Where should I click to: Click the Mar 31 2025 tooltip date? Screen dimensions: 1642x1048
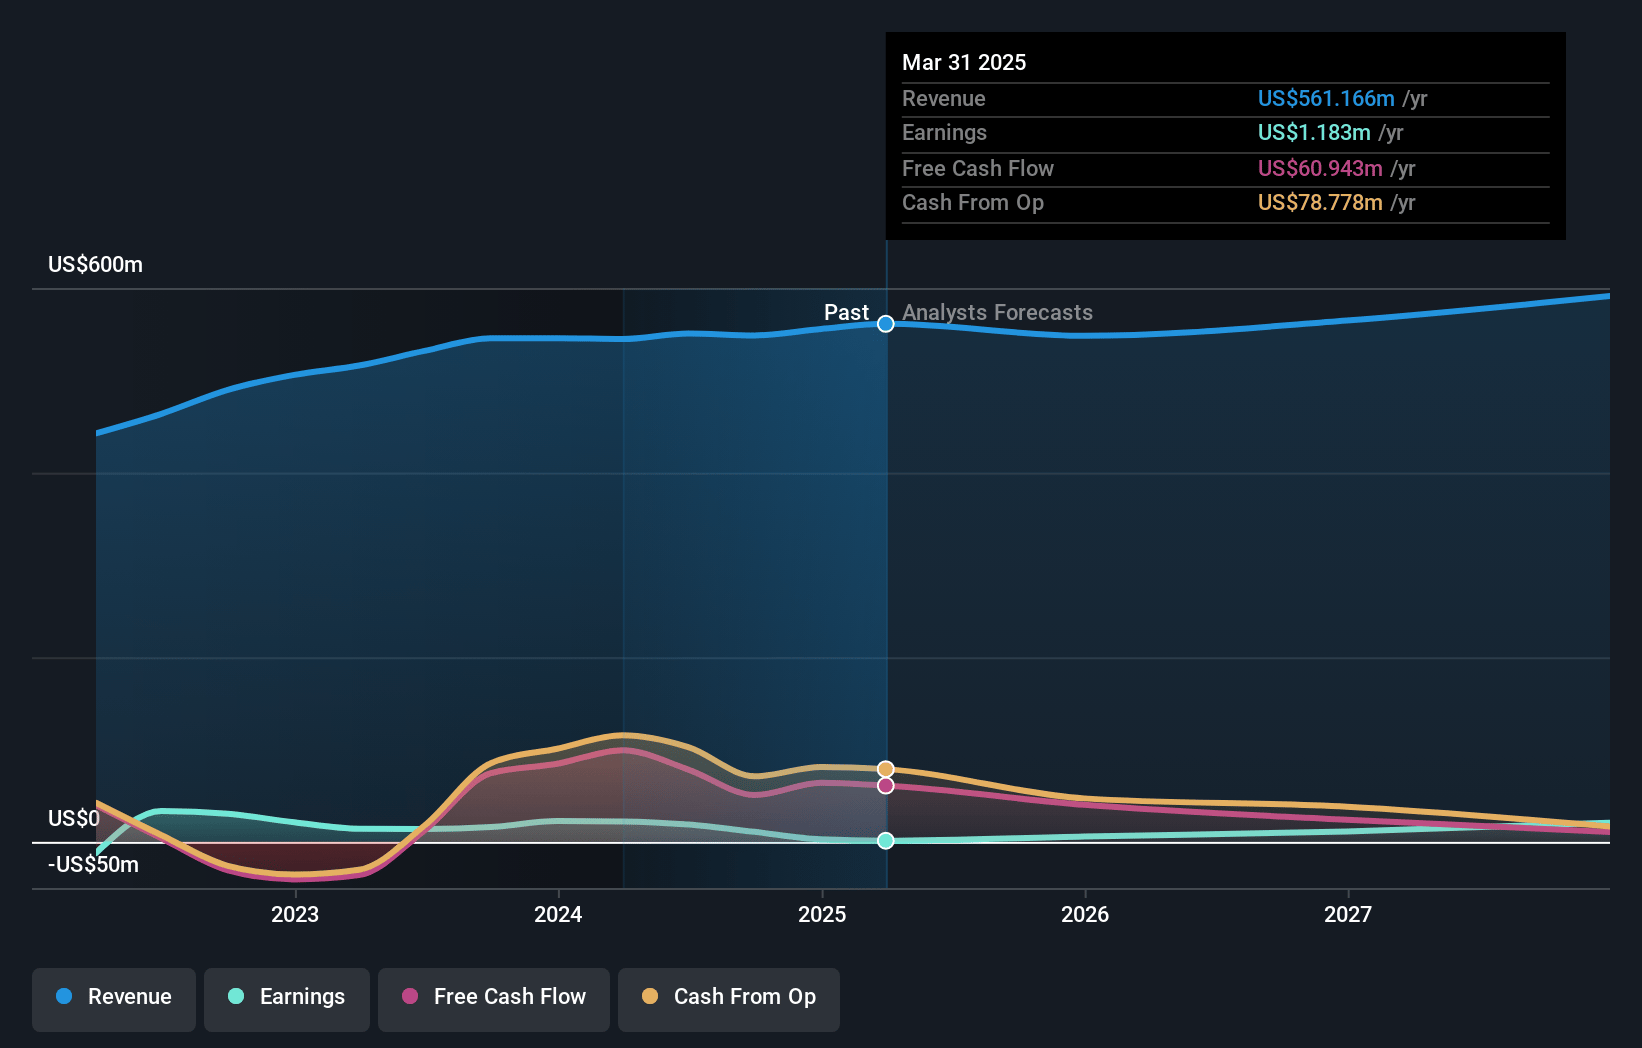[964, 62]
